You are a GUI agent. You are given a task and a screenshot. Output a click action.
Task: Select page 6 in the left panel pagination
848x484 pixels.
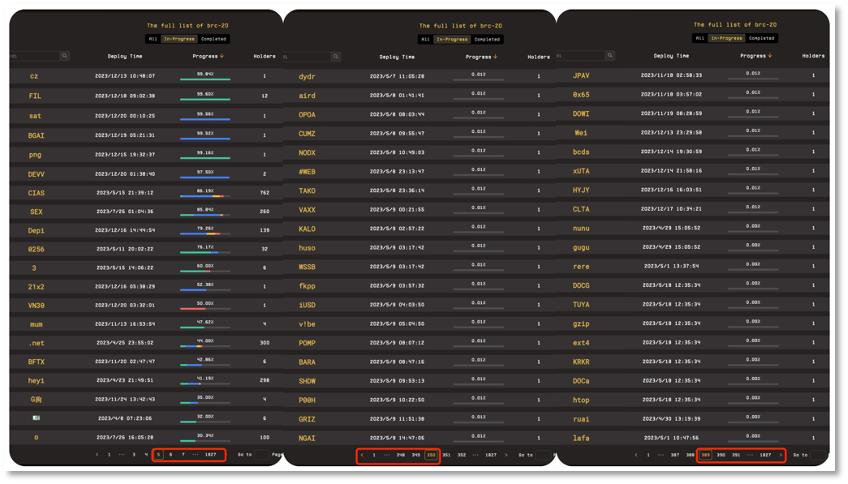pos(170,455)
